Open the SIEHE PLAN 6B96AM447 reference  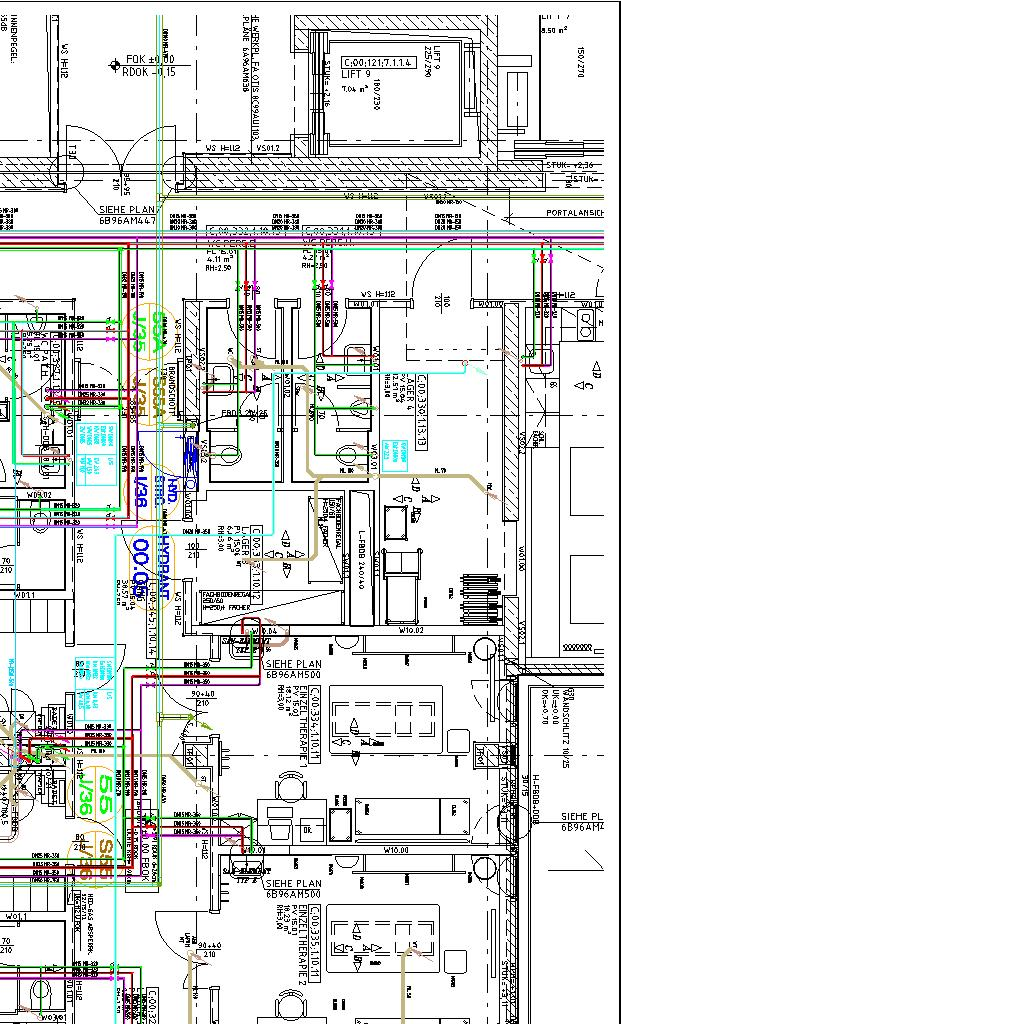(x=127, y=214)
